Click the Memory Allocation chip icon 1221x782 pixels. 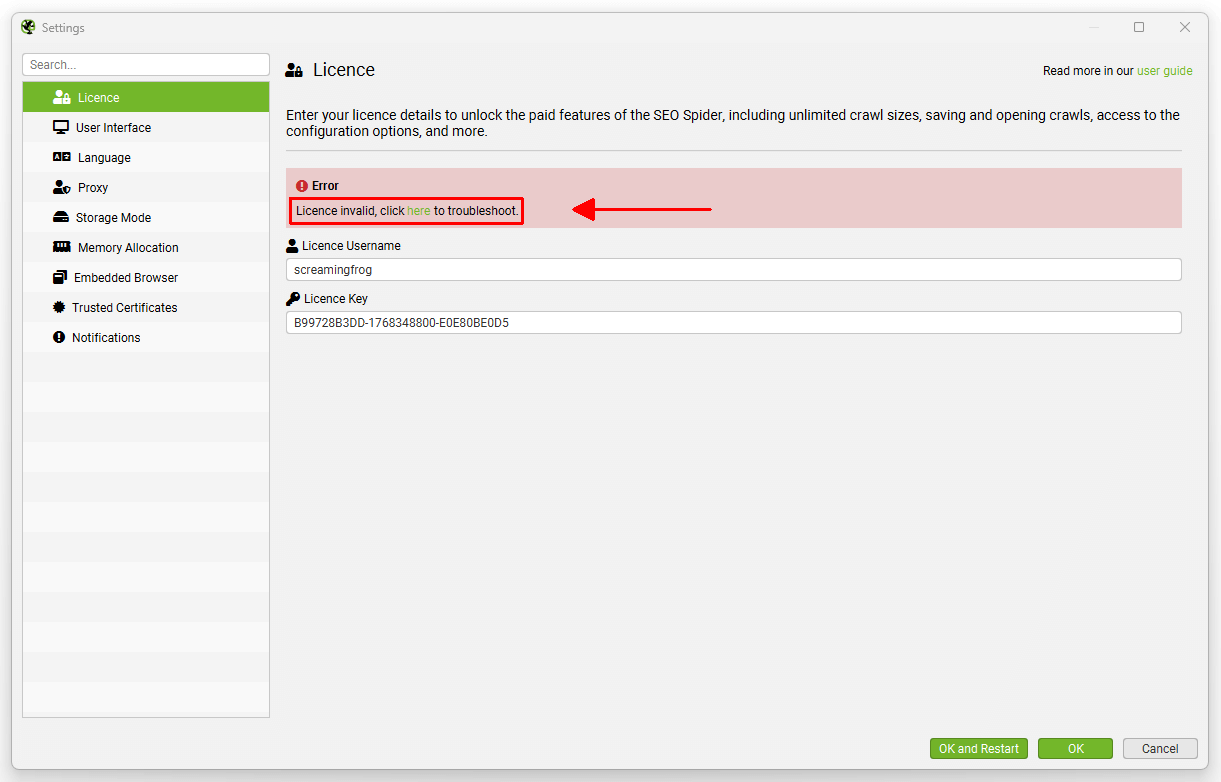pos(60,247)
